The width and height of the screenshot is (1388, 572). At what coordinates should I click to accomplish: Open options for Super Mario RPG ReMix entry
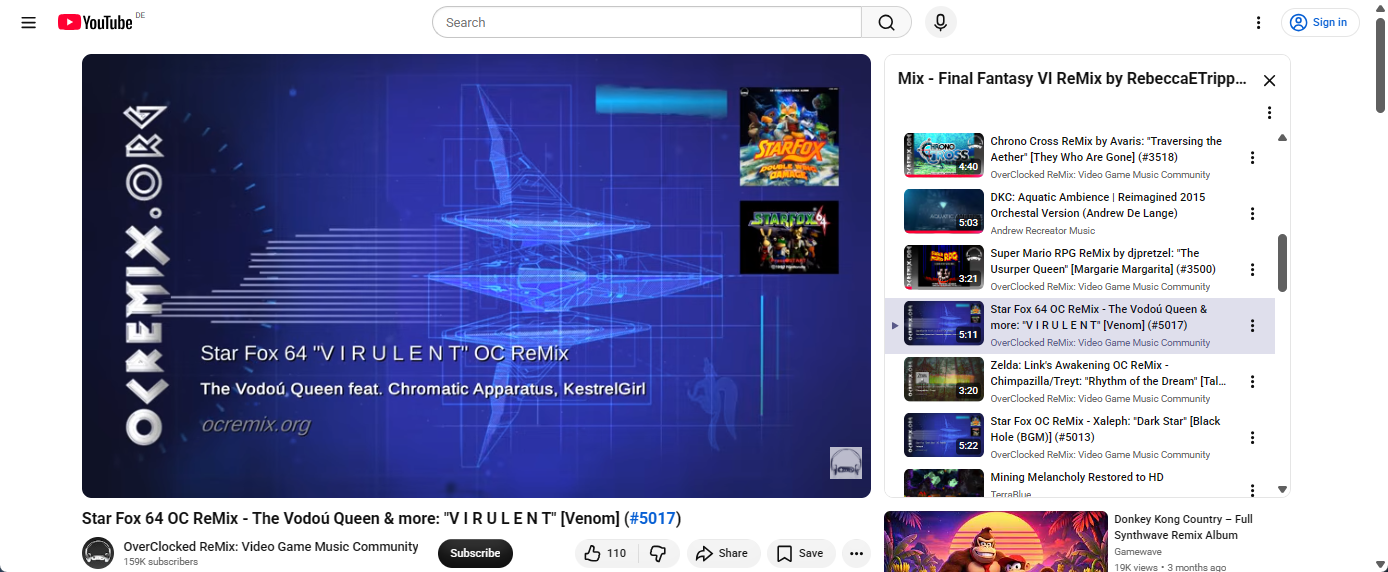(x=1252, y=269)
